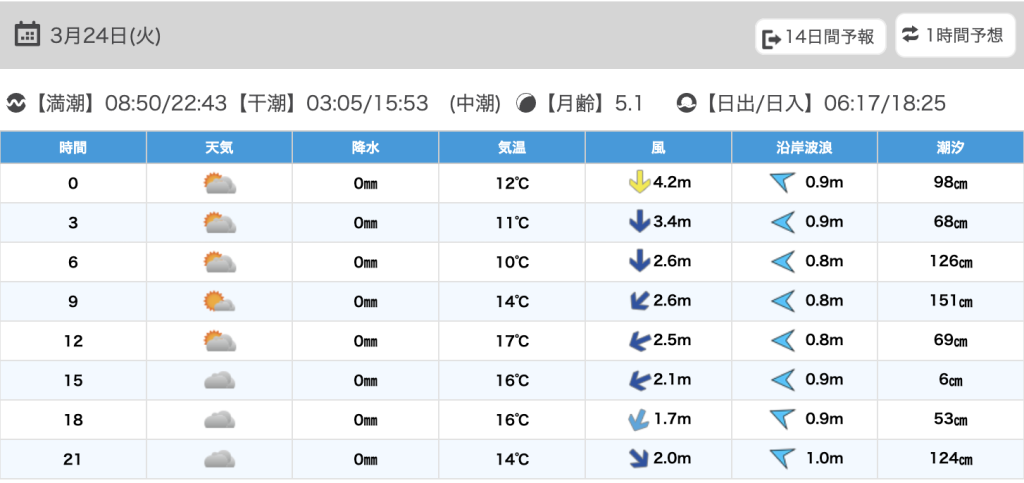The height and width of the screenshot is (483, 1024).
Task: Click the 17℃ temperature cell
Action: (512, 341)
